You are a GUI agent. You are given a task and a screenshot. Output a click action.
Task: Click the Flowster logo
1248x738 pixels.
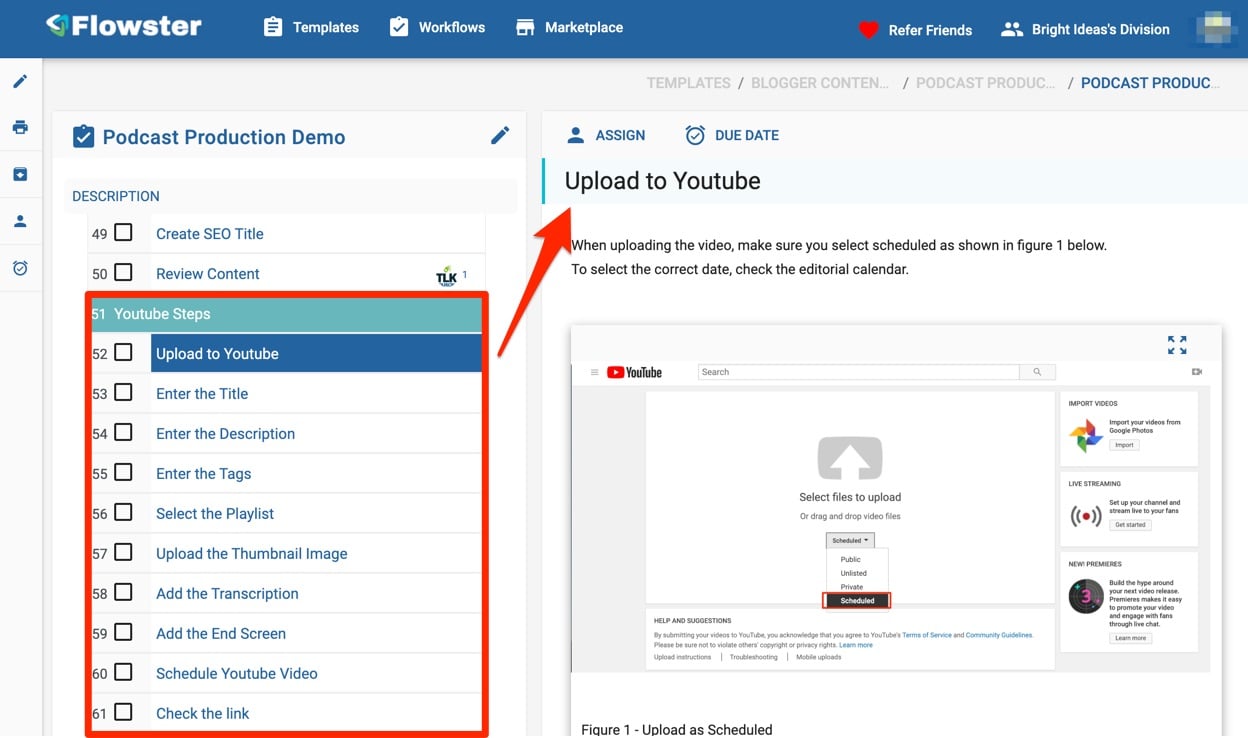(123, 26)
